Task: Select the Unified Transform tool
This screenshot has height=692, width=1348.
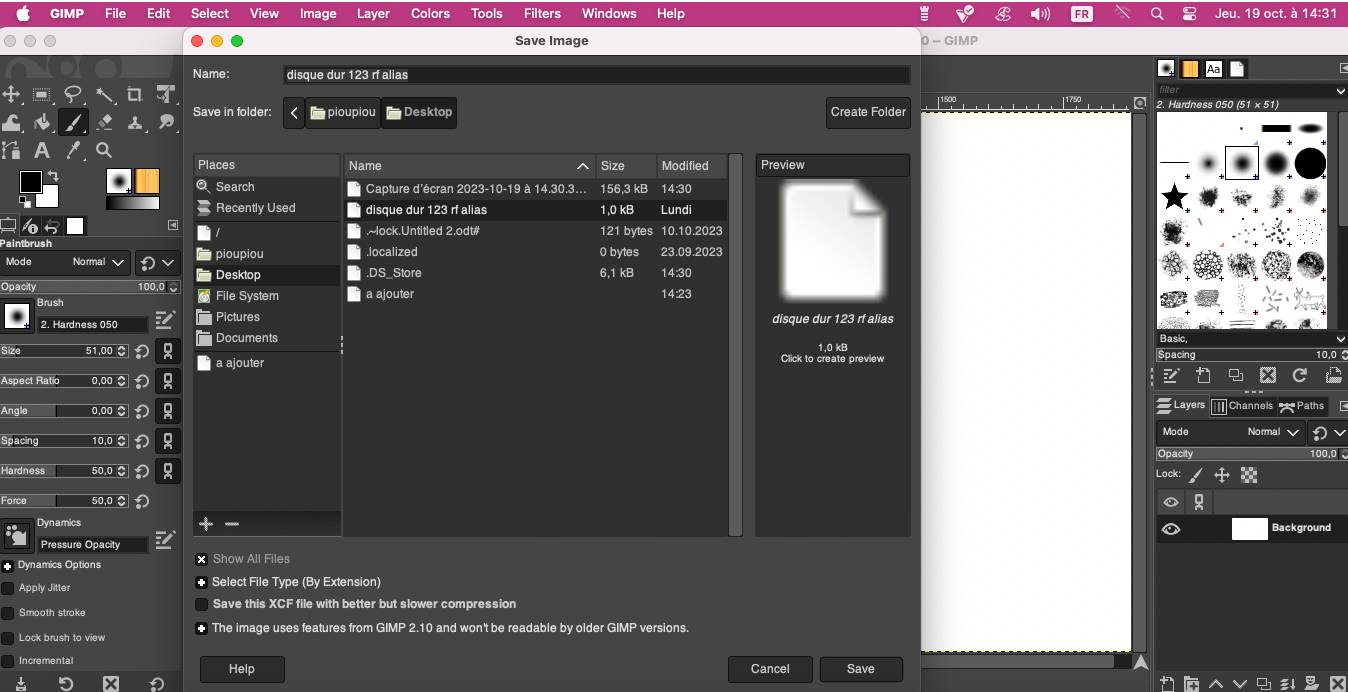Action: pos(166,94)
